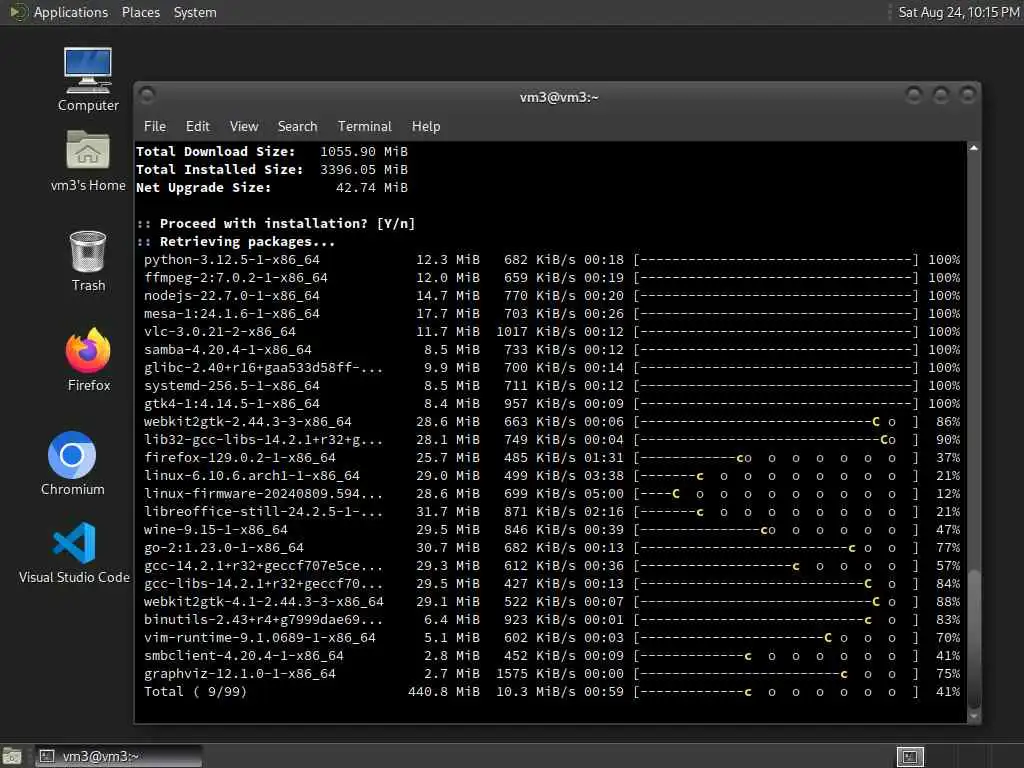Click the firefox progress bar at 37%
This screenshot has height=768, width=1024.
pos(776,458)
